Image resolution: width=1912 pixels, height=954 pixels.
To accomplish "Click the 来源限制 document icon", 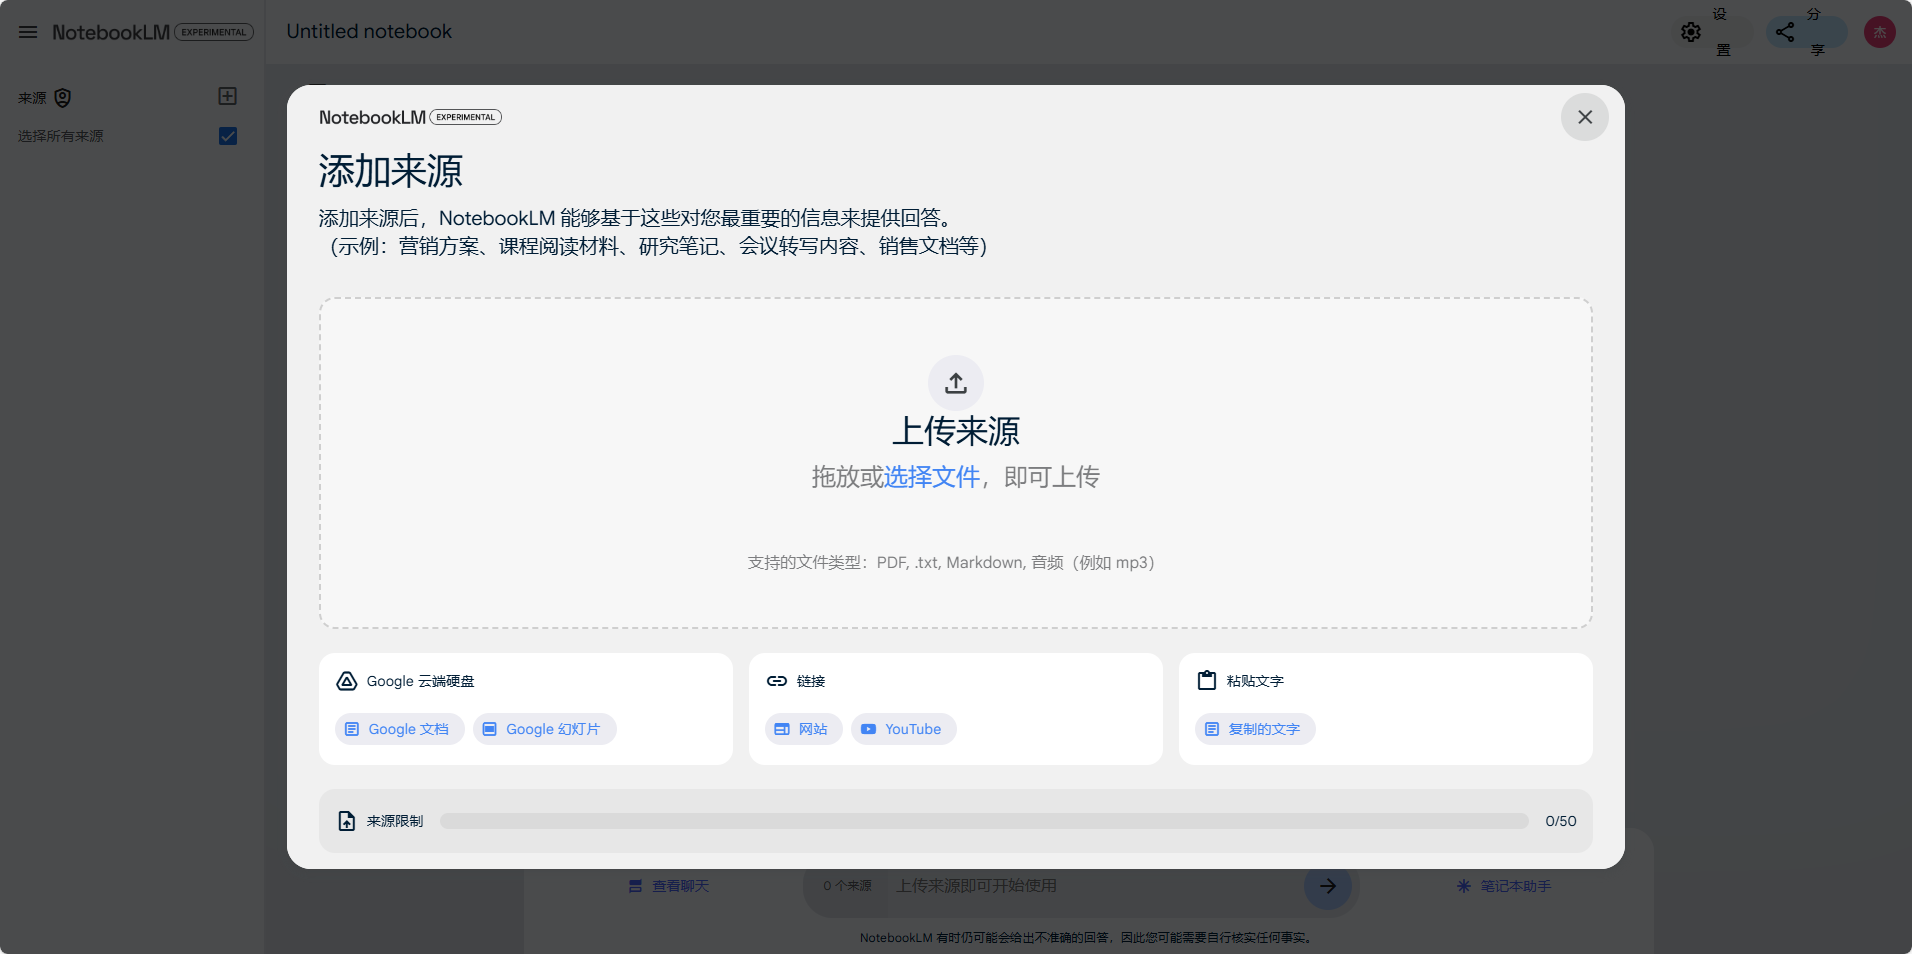I will click(347, 821).
